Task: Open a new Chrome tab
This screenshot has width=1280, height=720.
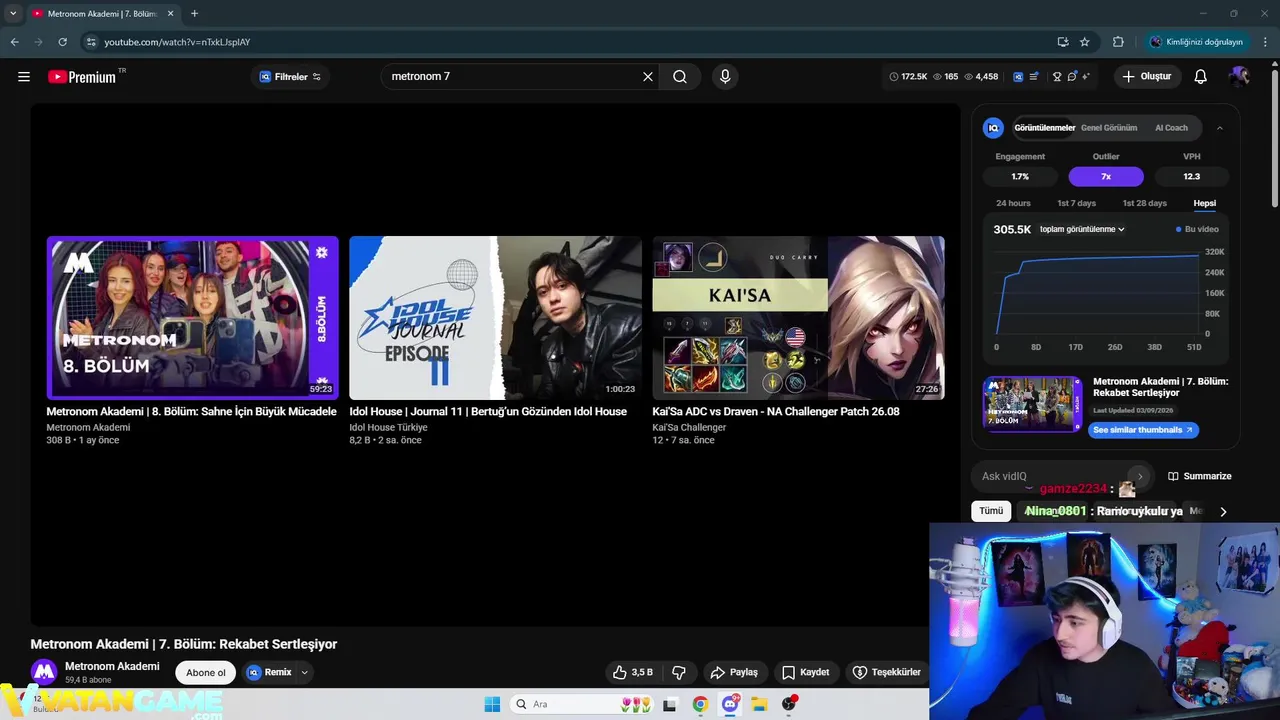Action: [x=194, y=13]
